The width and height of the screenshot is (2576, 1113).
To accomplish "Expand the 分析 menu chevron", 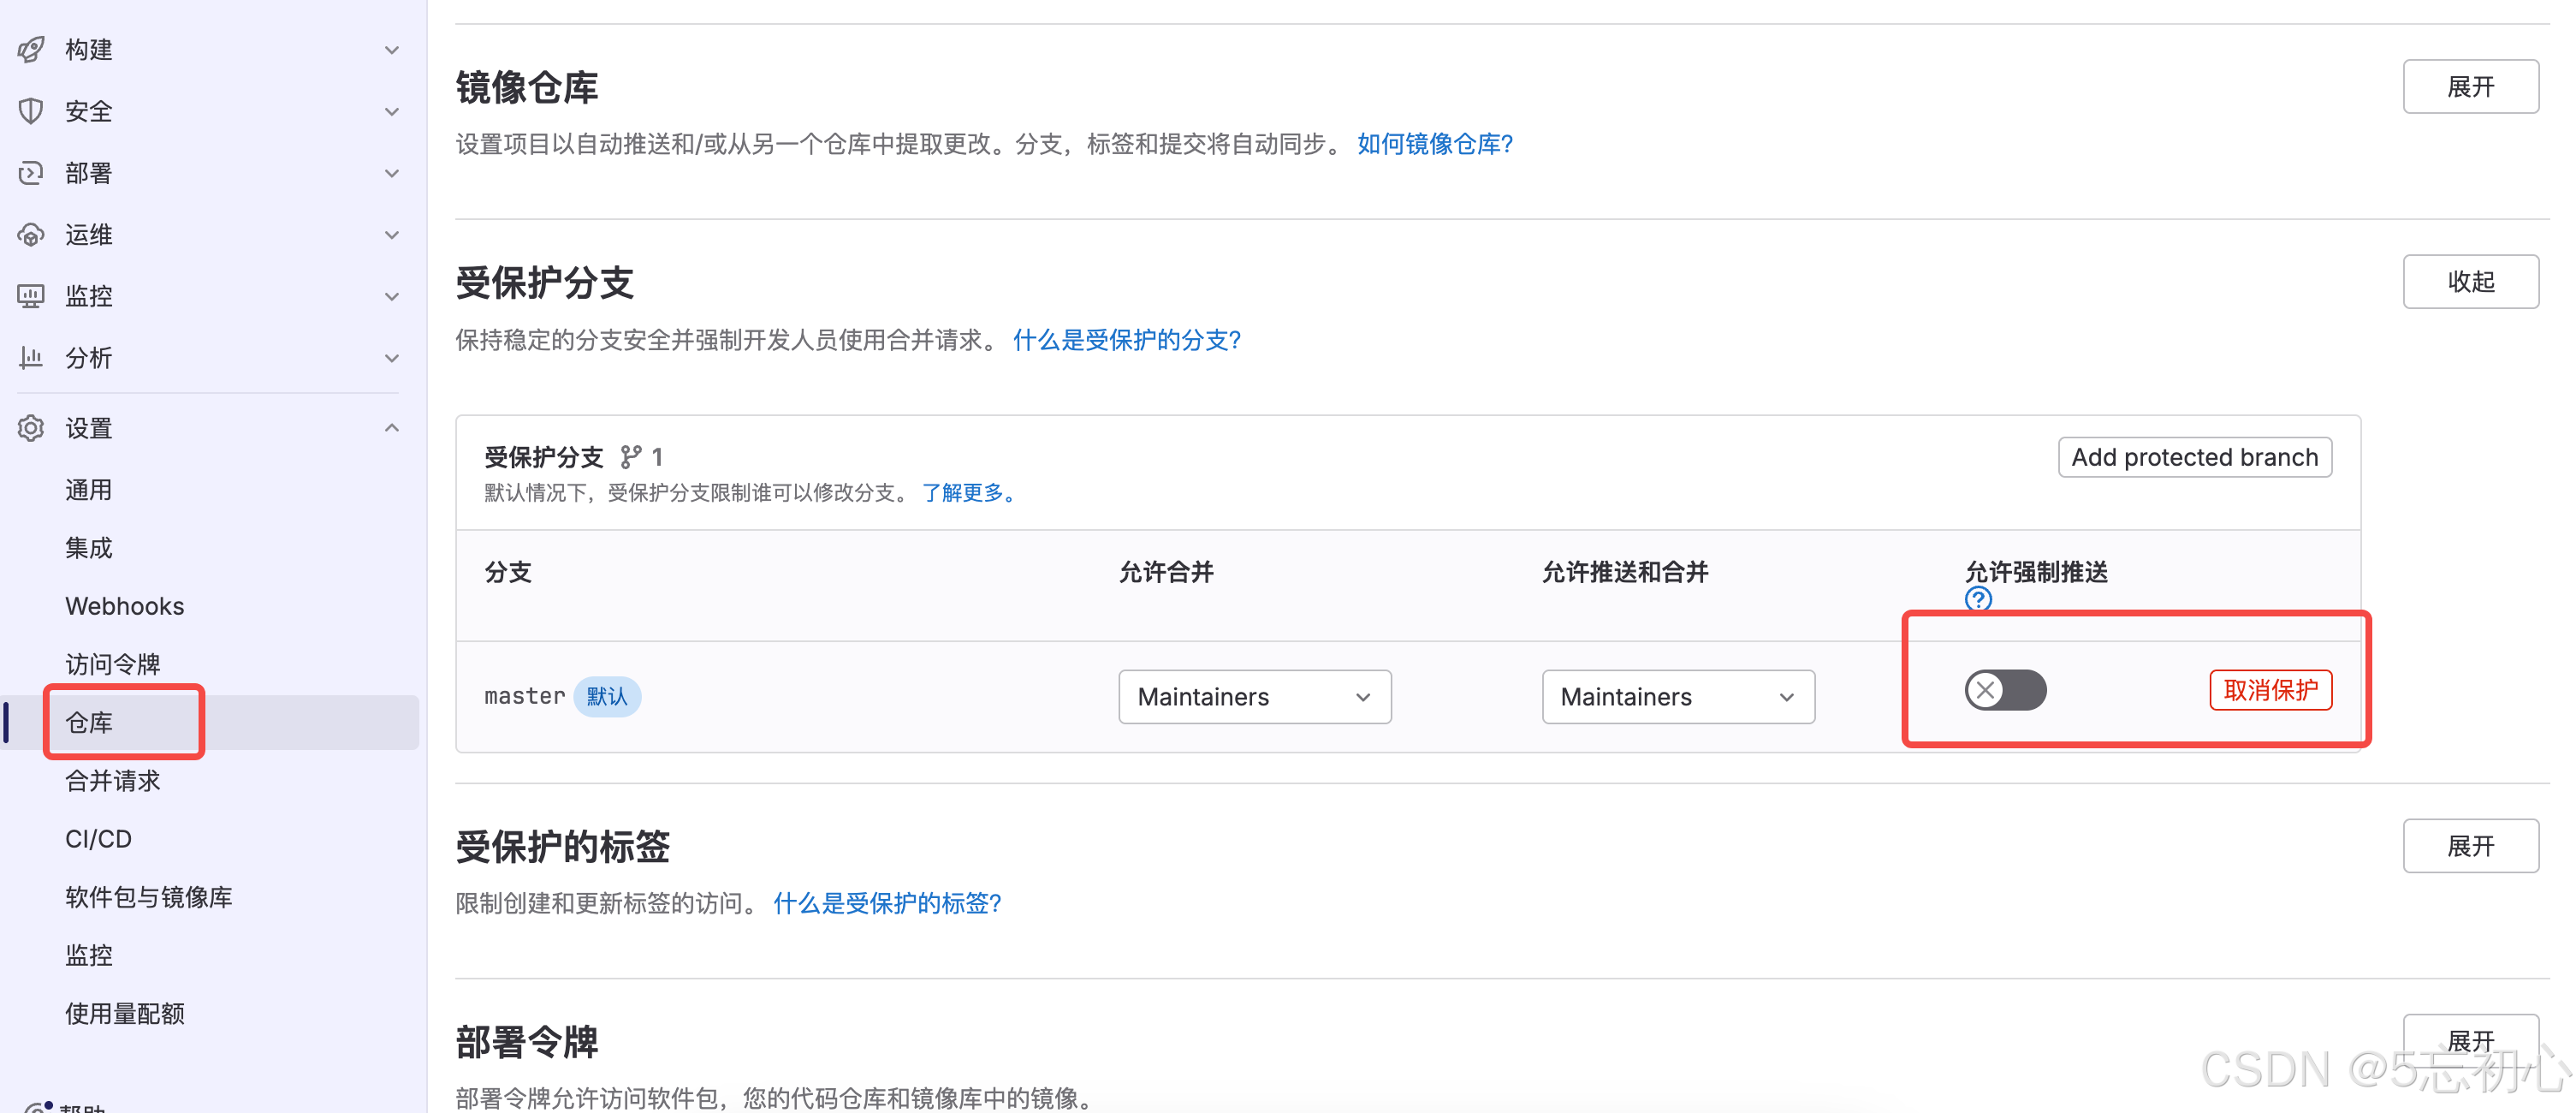I will 392,357.
